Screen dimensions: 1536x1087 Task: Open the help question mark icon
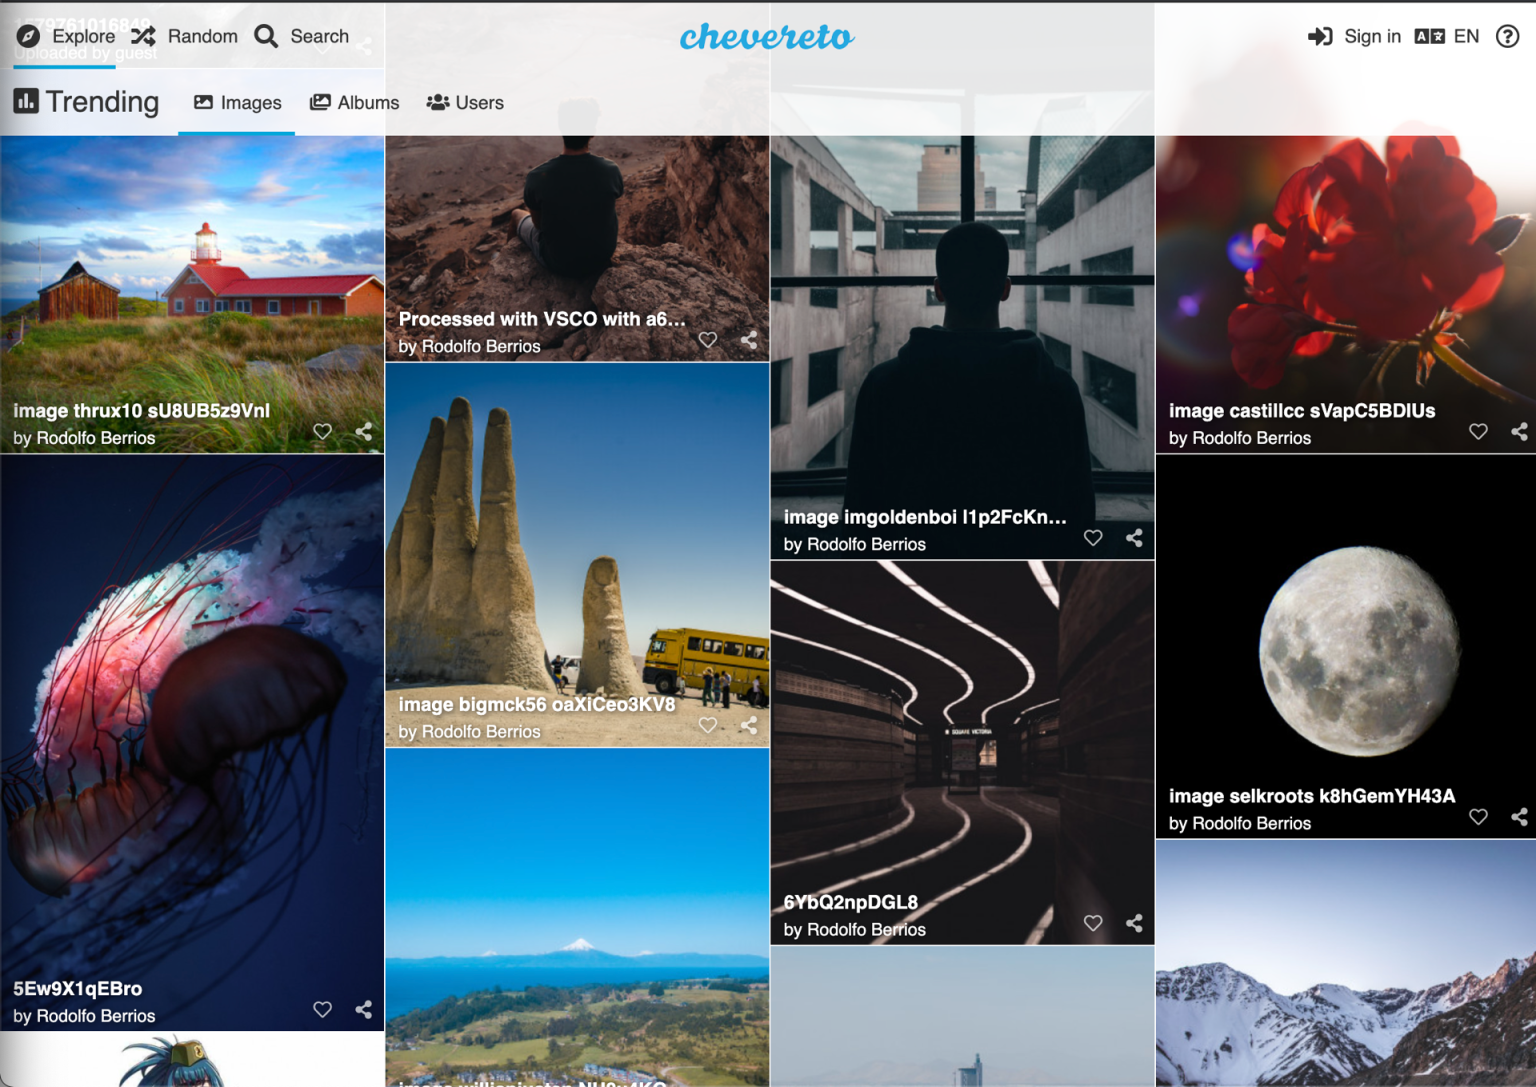pos(1508,36)
